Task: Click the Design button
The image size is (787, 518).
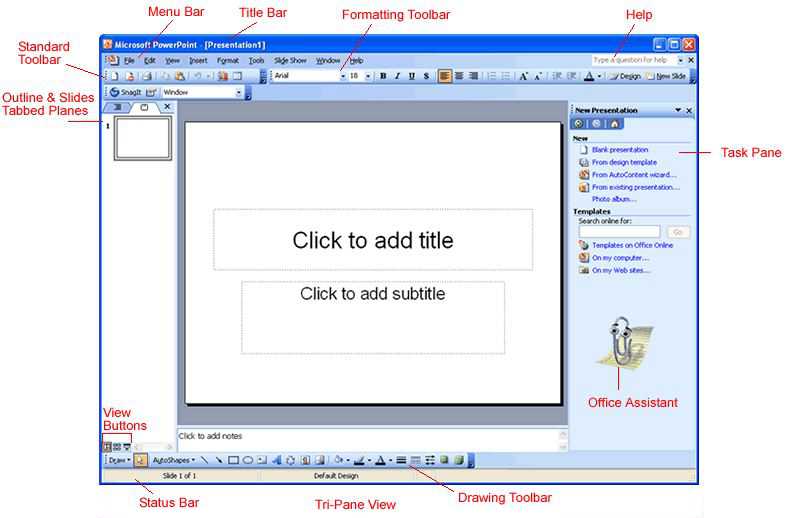Action: coord(625,76)
